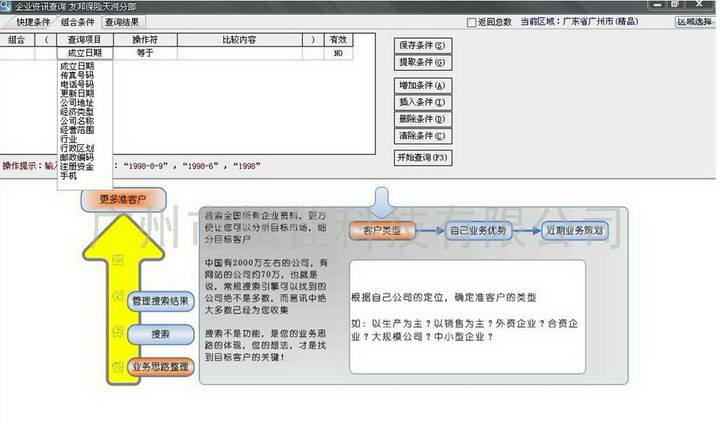This screenshot has width=720, height=424.
Task: Select 行业 in the dropdown list
Action: pos(69,139)
